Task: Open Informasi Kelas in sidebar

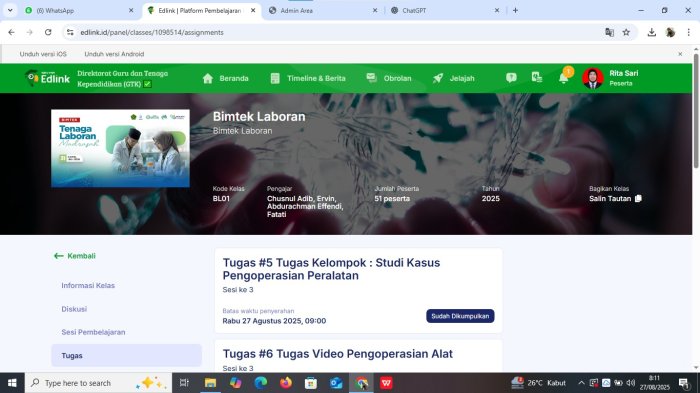Action: click(88, 285)
